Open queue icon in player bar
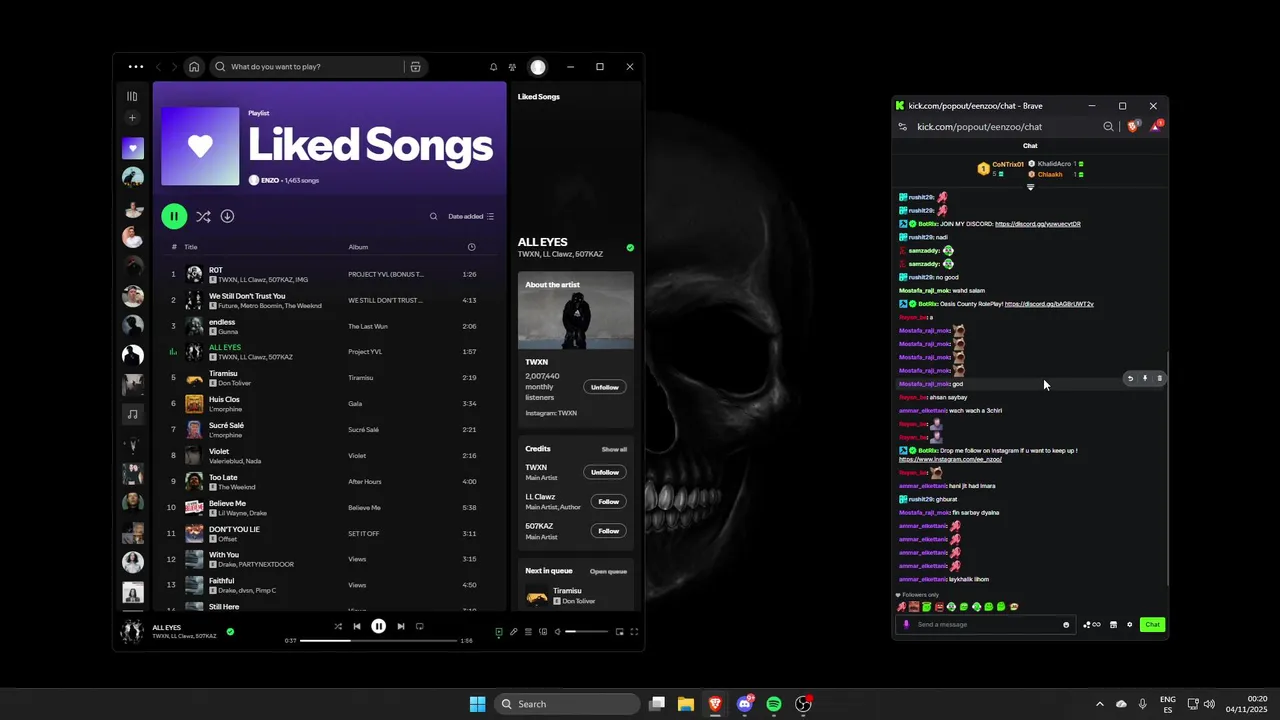 tap(528, 632)
